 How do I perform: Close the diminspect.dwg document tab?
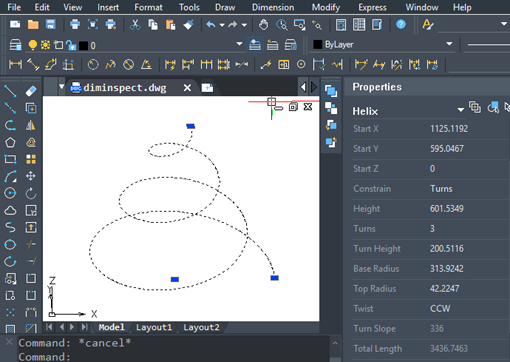[x=187, y=88]
